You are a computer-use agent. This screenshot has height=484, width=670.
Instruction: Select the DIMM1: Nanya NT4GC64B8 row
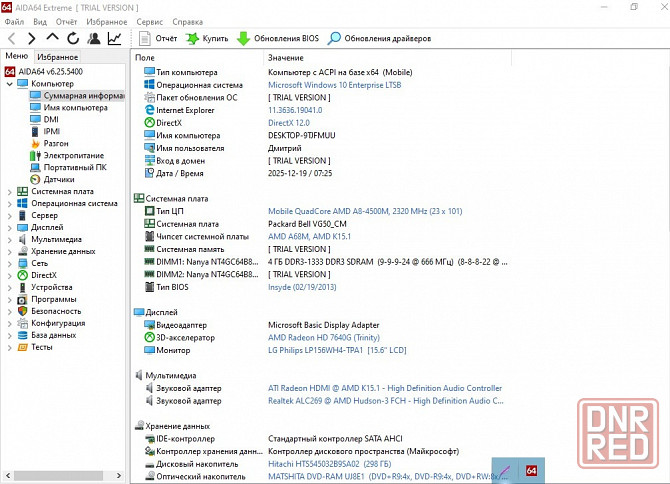point(326,262)
